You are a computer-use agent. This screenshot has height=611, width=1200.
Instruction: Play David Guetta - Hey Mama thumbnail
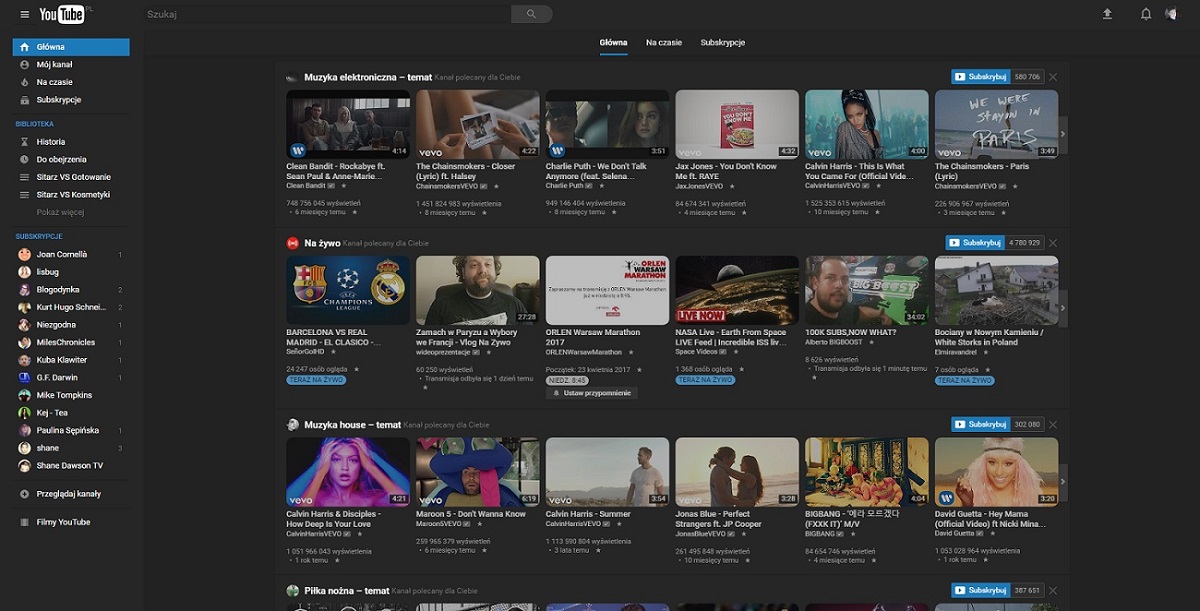pos(996,472)
